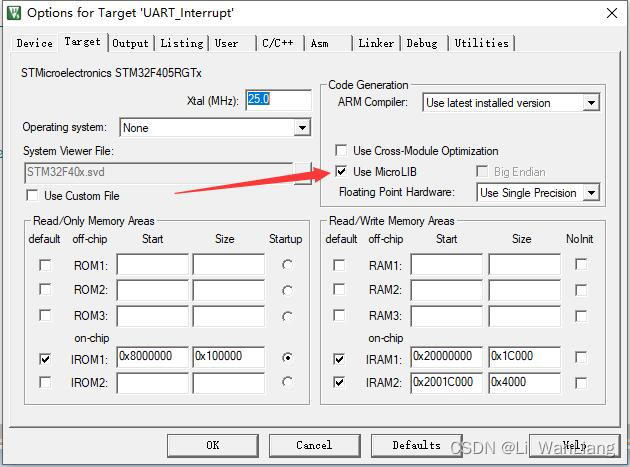
Task: Select the IROM2 Startup radio button
Action: (x=287, y=382)
